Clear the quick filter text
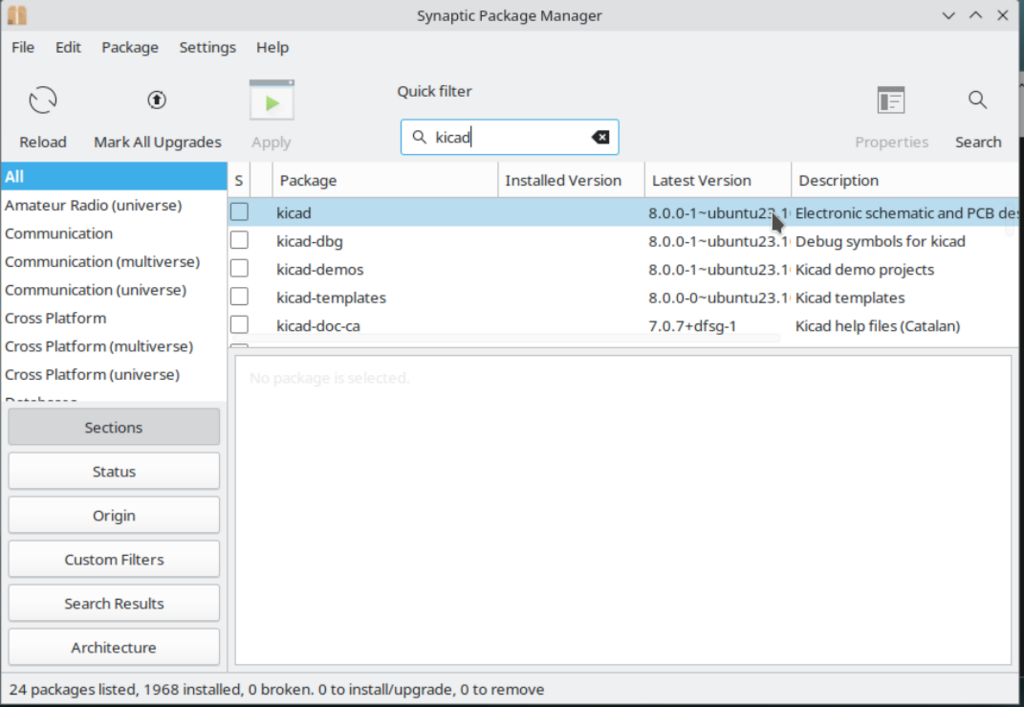The width and height of the screenshot is (1024, 707). coord(600,137)
